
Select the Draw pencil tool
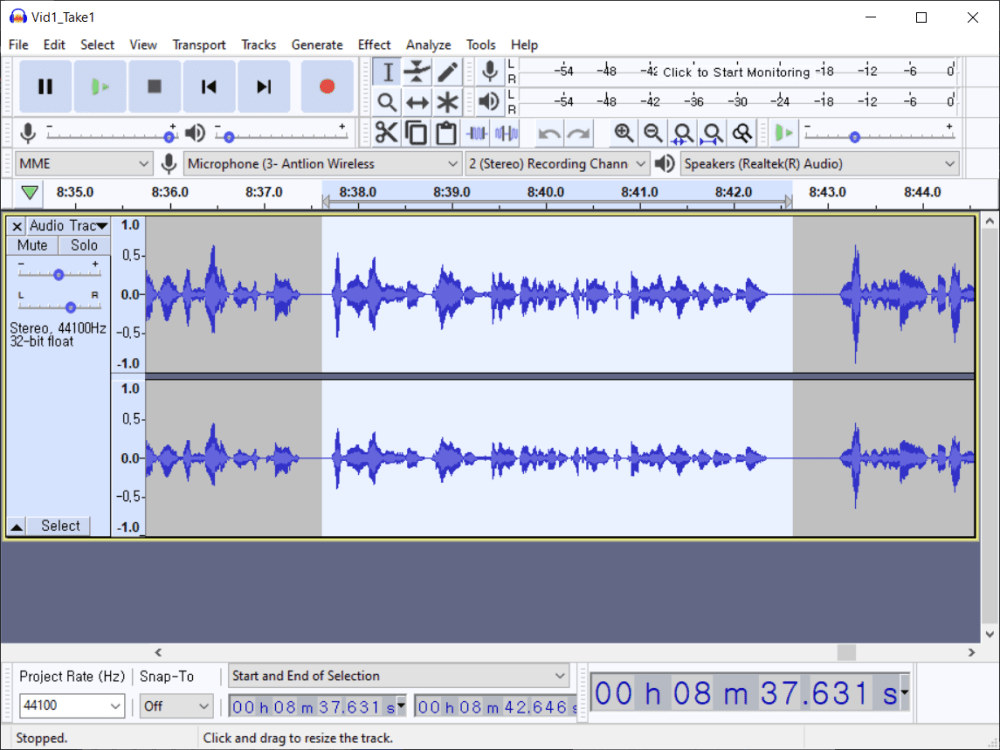[x=448, y=71]
